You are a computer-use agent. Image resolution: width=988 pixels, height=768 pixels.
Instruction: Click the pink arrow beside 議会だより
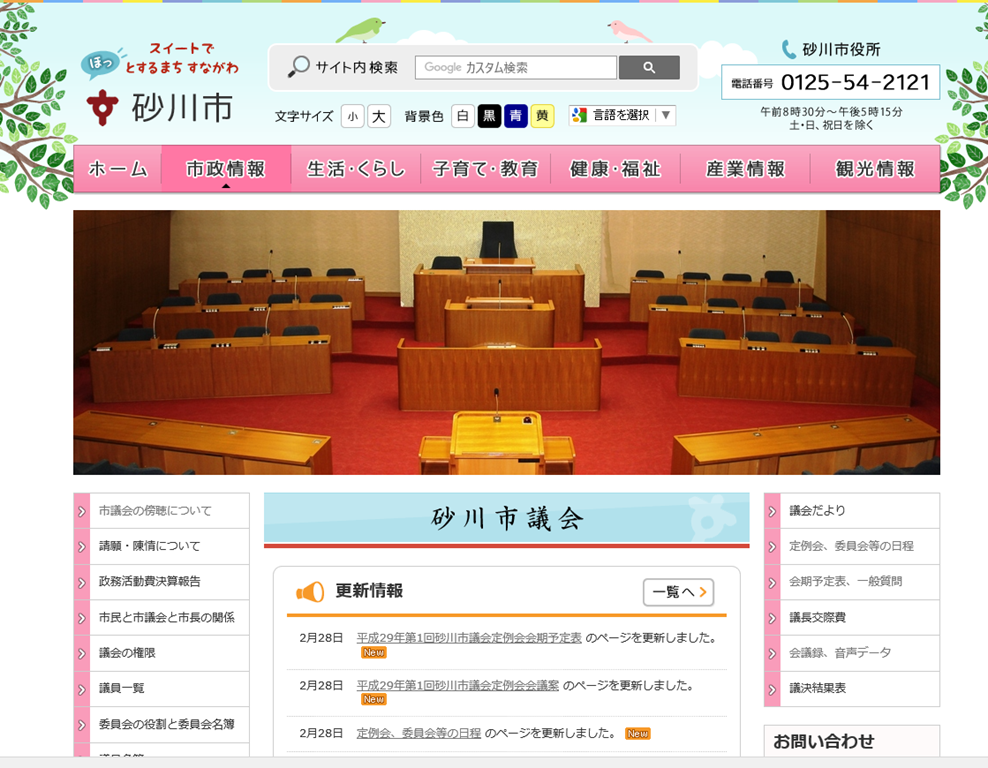coord(772,511)
